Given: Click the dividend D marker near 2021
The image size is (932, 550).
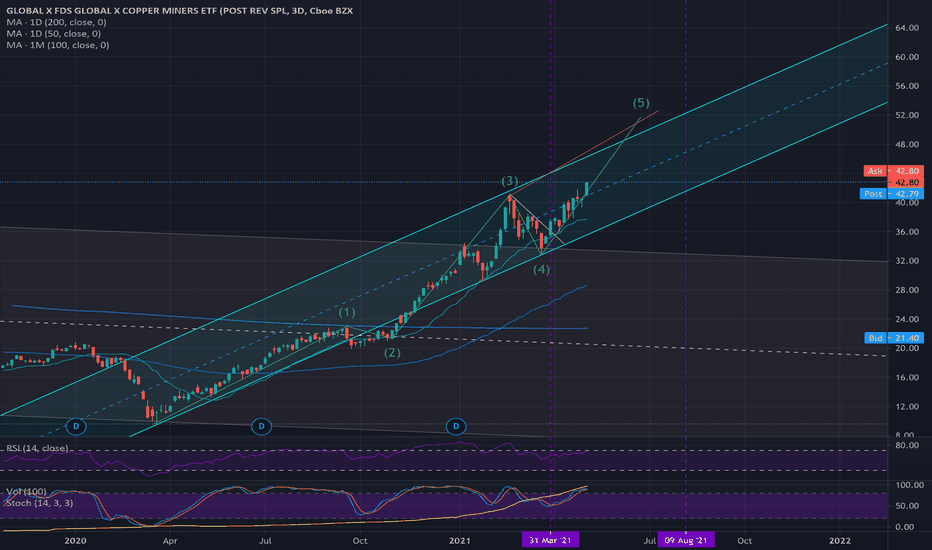Looking at the screenshot, I should (x=456, y=426).
